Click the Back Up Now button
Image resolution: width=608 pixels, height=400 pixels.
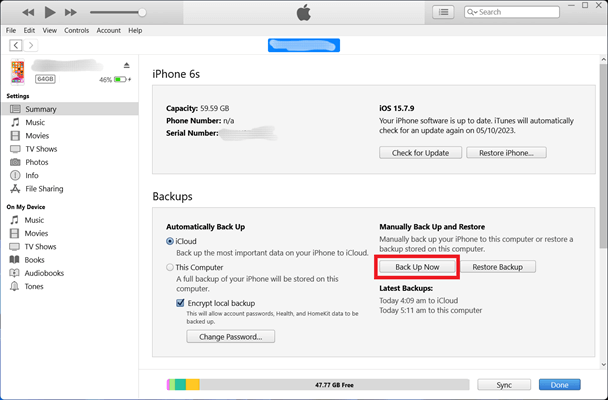coord(417,267)
